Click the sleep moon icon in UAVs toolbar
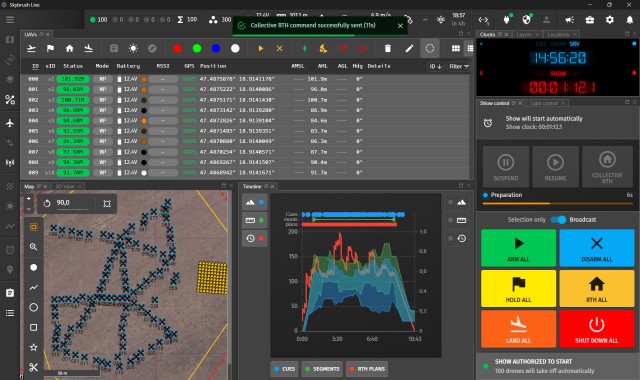 [x=323, y=49]
